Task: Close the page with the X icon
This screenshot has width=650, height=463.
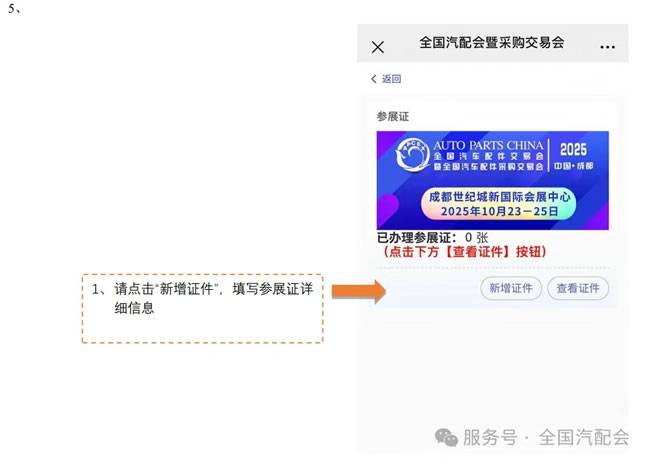Action: click(x=378, y=47)
